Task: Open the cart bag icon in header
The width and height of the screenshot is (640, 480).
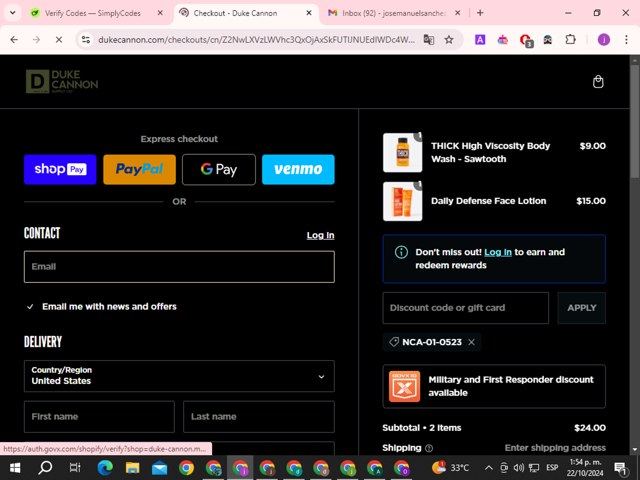Action: coord(598,82)
